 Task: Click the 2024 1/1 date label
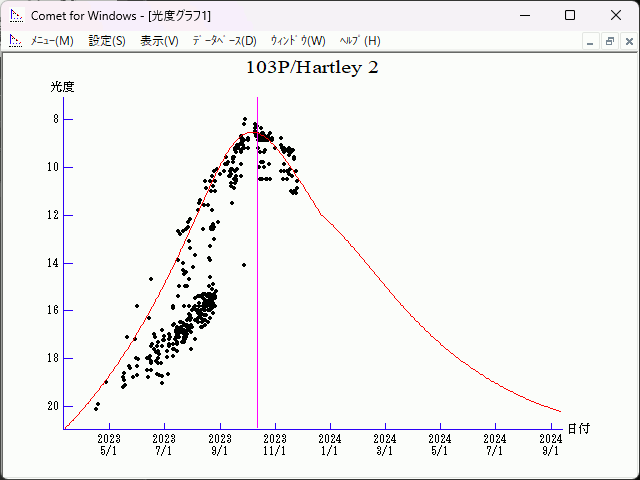click(x=330, y=445)
